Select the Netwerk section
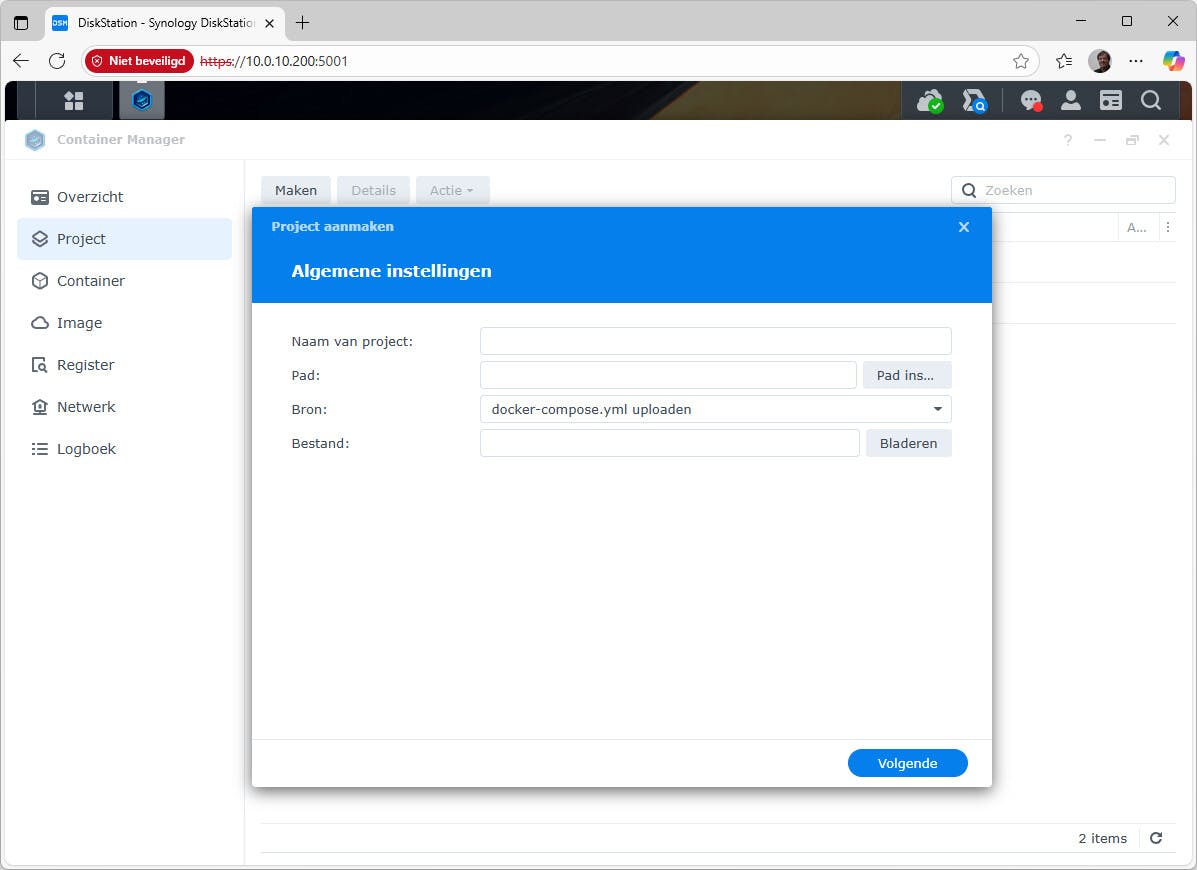 pos(87,407)
